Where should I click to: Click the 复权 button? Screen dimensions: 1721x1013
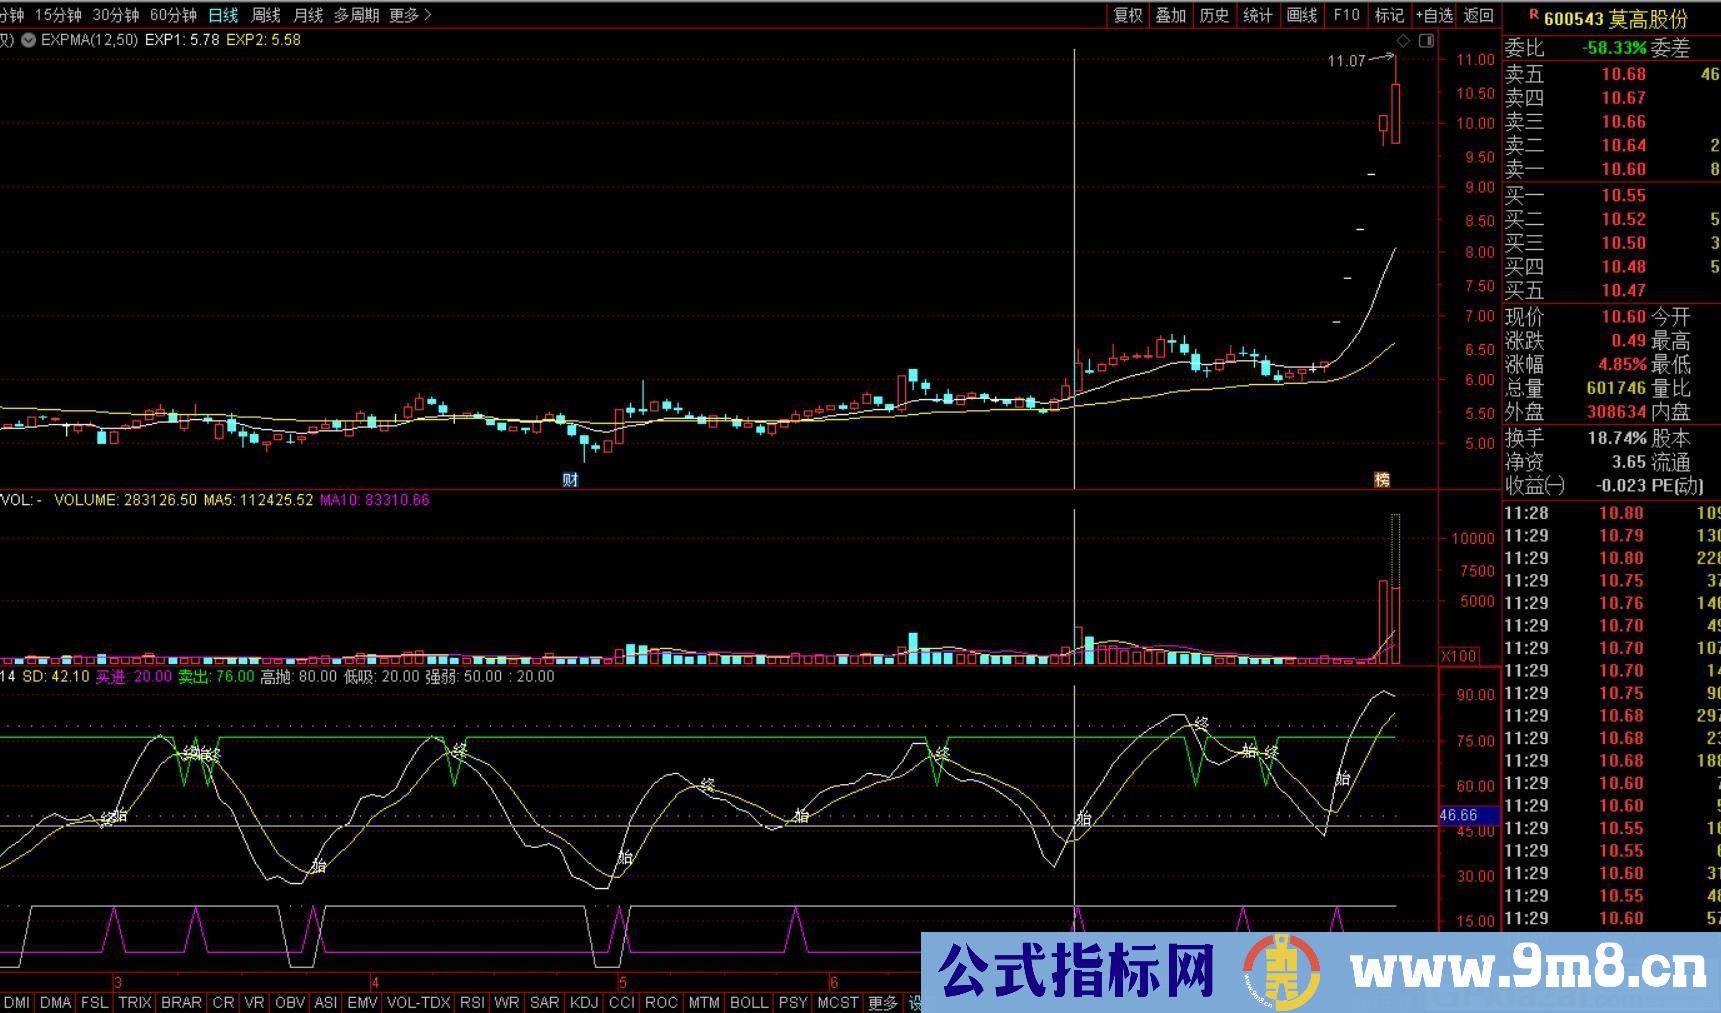pos(1128,15)
